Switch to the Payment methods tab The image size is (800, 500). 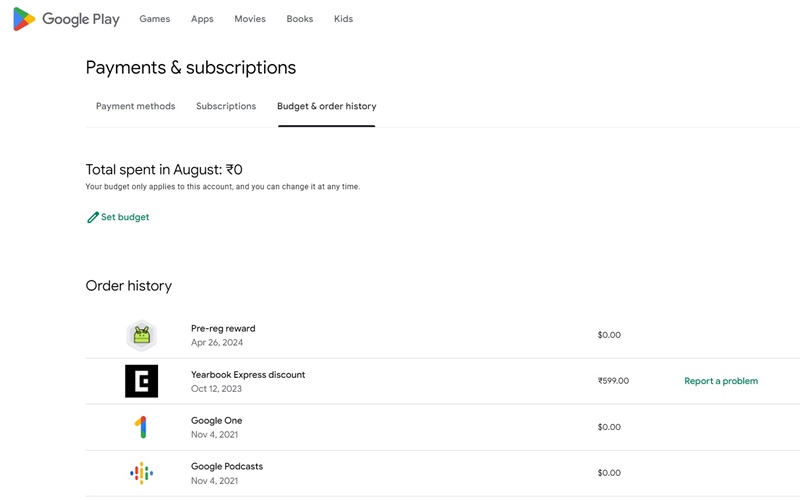[136, 106]
